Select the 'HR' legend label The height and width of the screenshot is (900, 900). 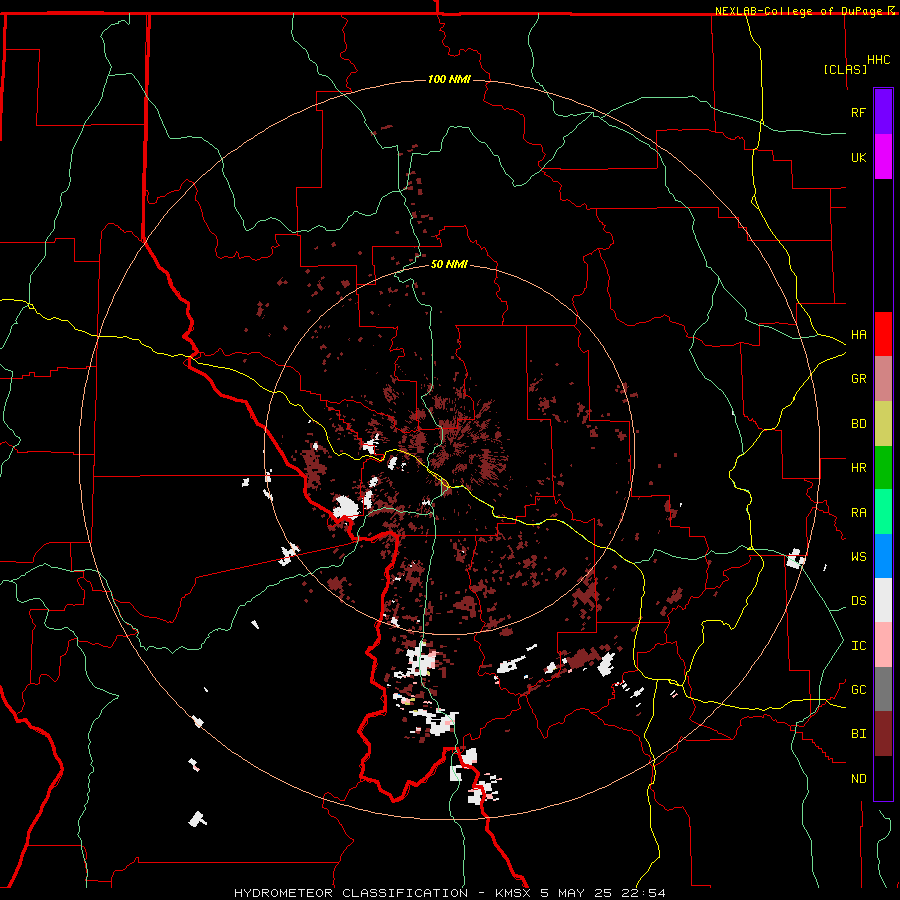858,468
